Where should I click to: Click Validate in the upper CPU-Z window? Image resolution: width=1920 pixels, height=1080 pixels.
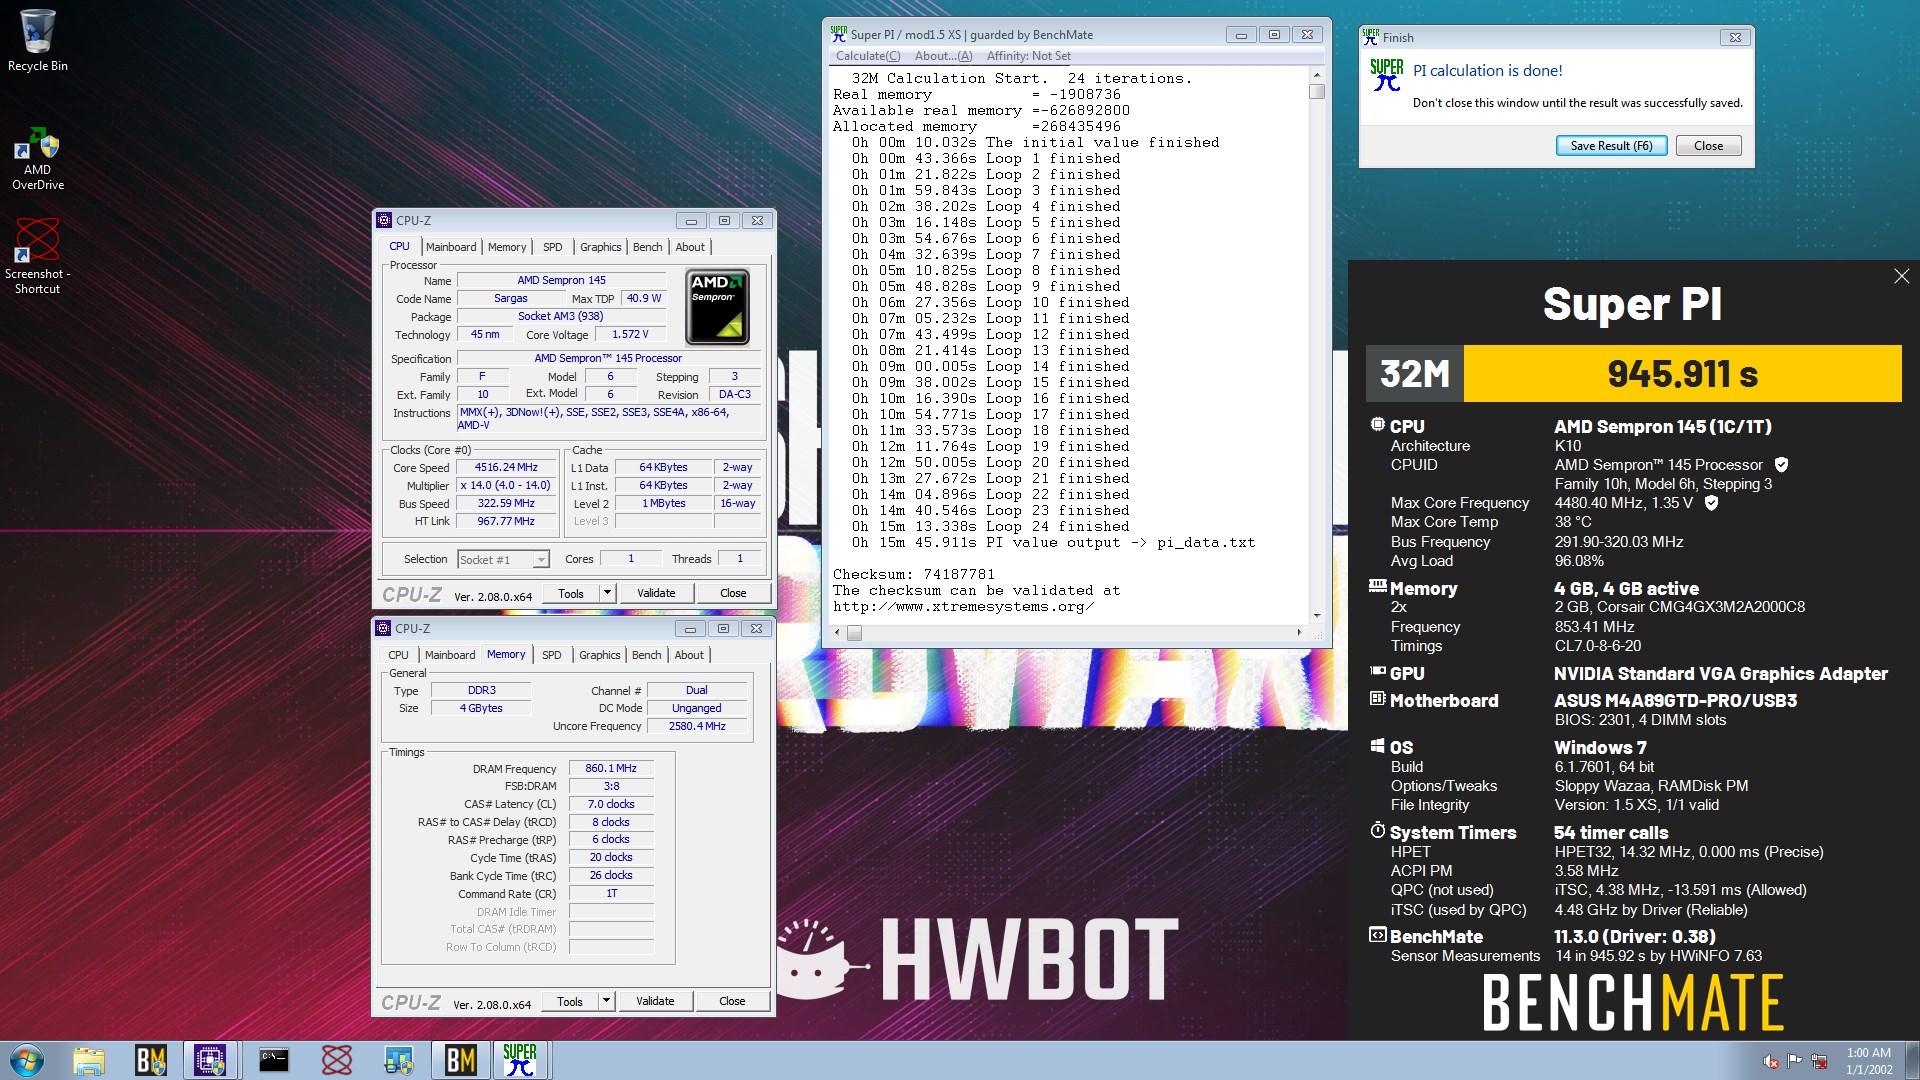point(656,593)
